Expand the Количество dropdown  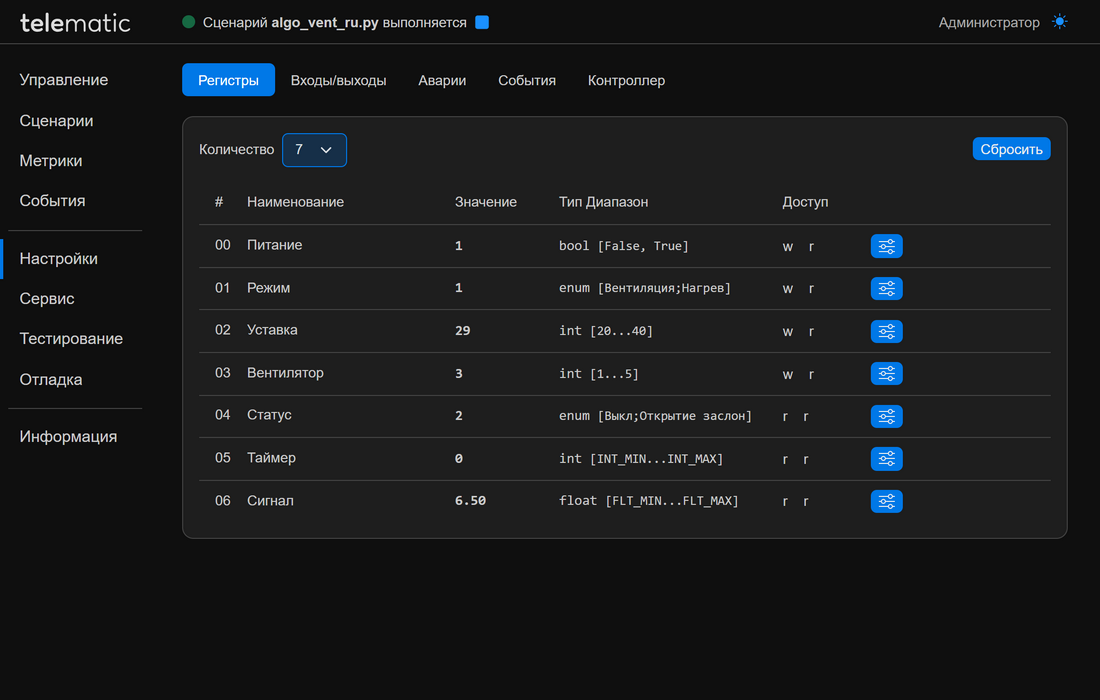tap(314, 150)
